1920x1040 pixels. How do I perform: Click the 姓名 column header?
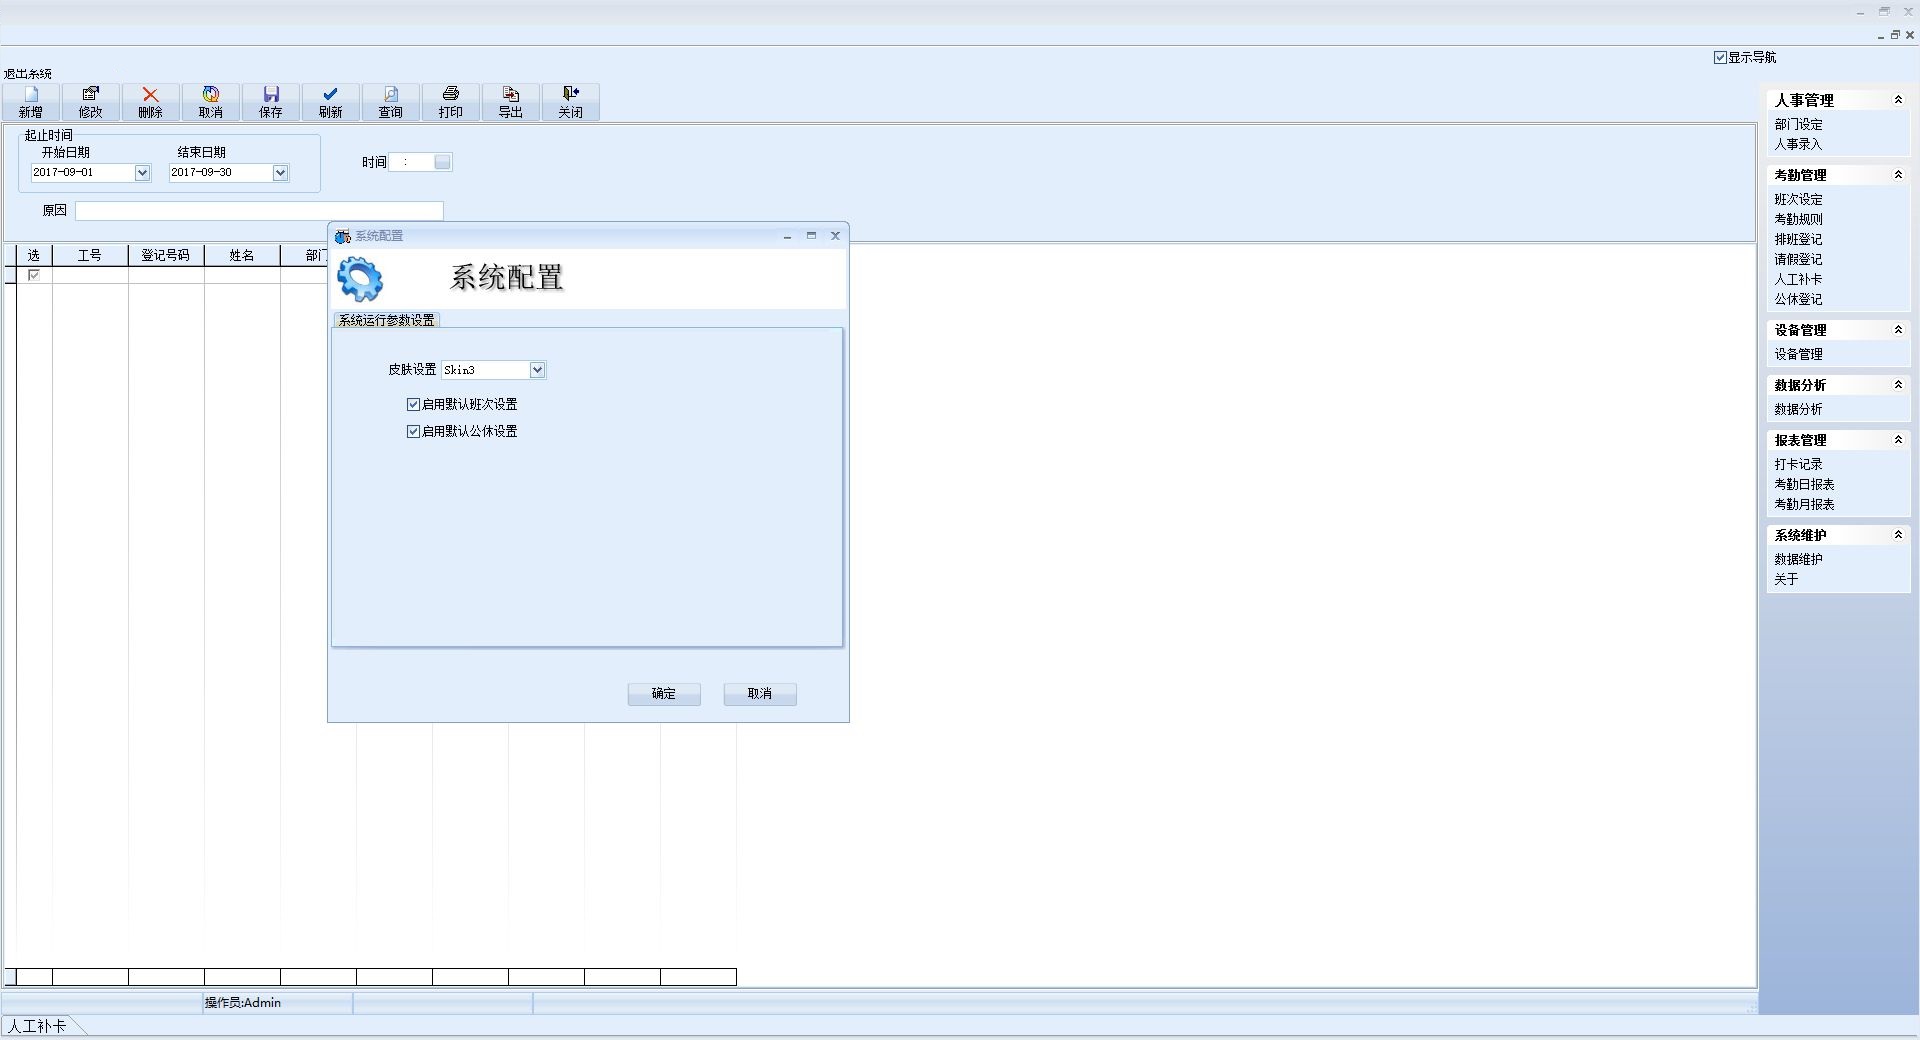pos(242,255)
